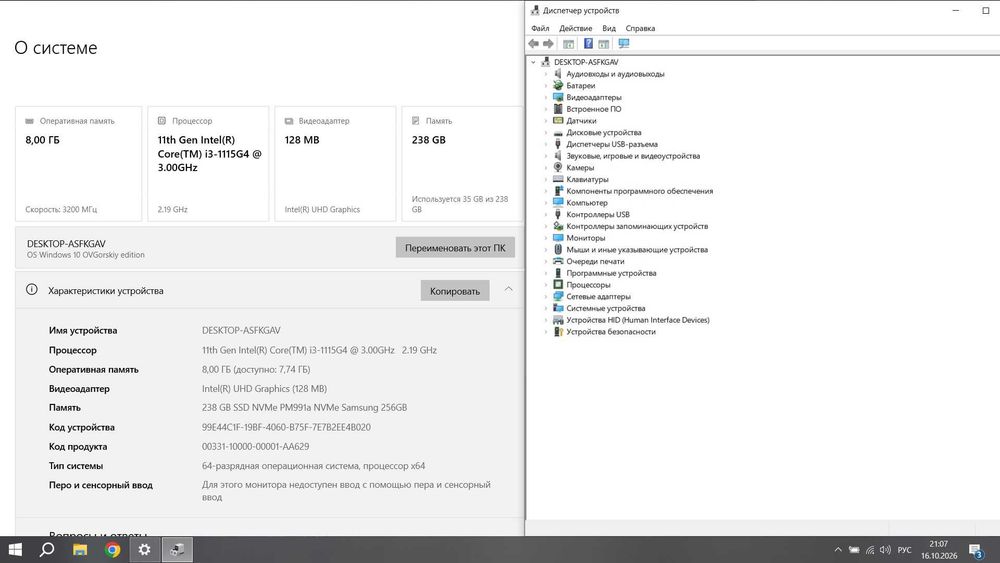Click the monitor scan-hardware toolbar icon

click(x=624, y=43)
